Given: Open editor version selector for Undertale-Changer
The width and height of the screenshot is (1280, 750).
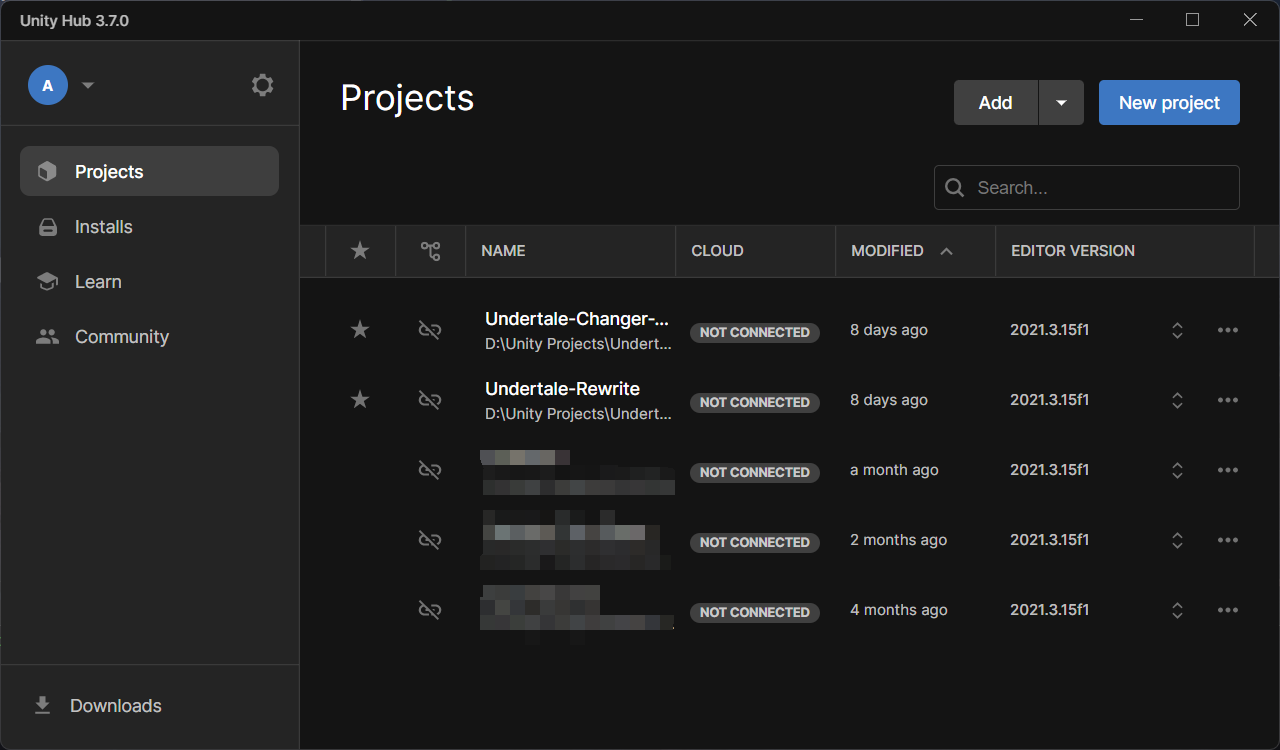Looking at the screenshot, I should tap(1177, 330).
